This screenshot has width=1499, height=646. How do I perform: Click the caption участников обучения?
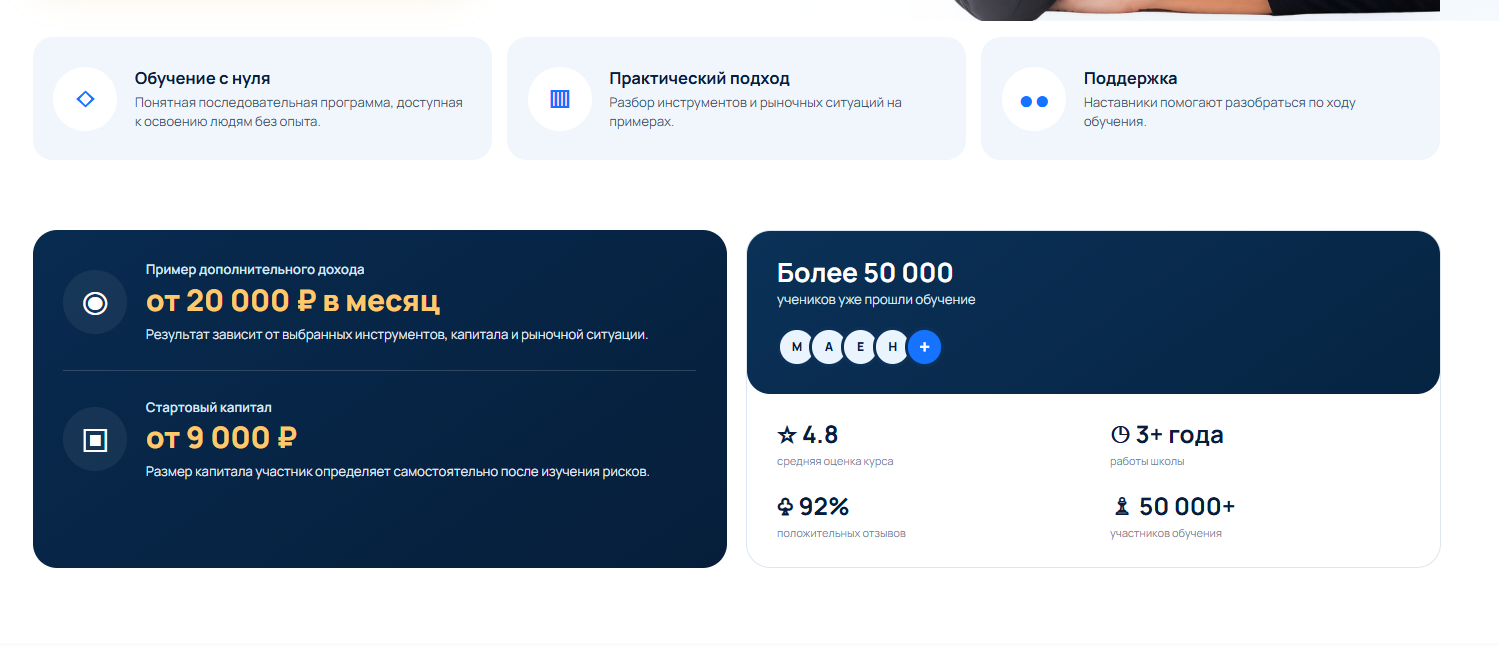(1166, 534)
